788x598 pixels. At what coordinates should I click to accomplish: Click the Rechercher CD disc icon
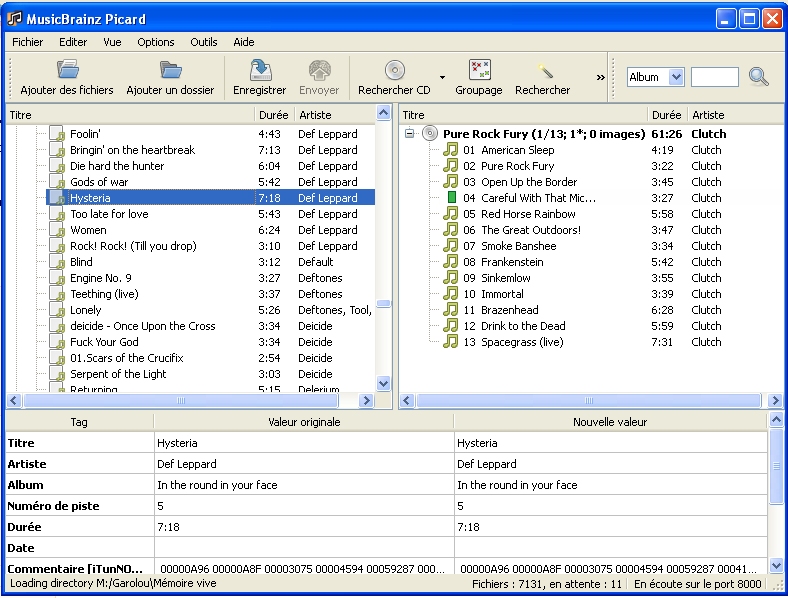coord(394,70)
